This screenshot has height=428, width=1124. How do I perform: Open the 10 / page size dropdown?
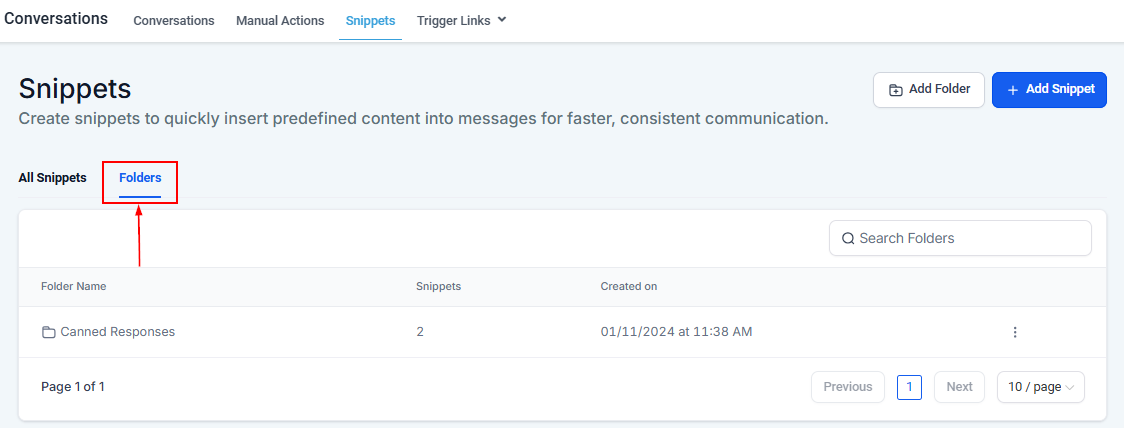[x=1040, y=387]
